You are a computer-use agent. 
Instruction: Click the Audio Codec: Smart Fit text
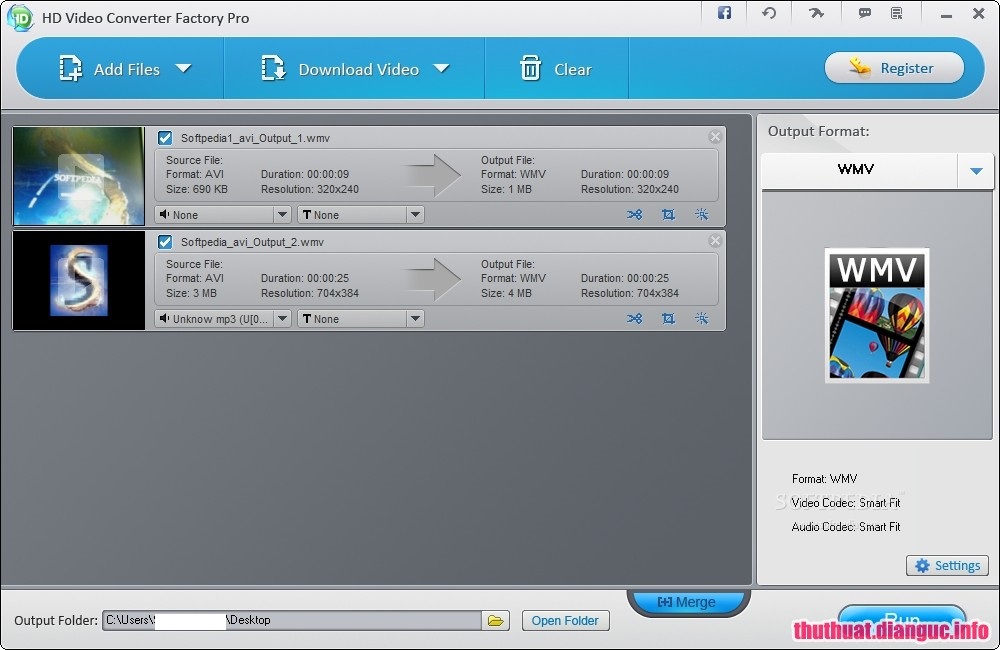(x=846, y=527)
